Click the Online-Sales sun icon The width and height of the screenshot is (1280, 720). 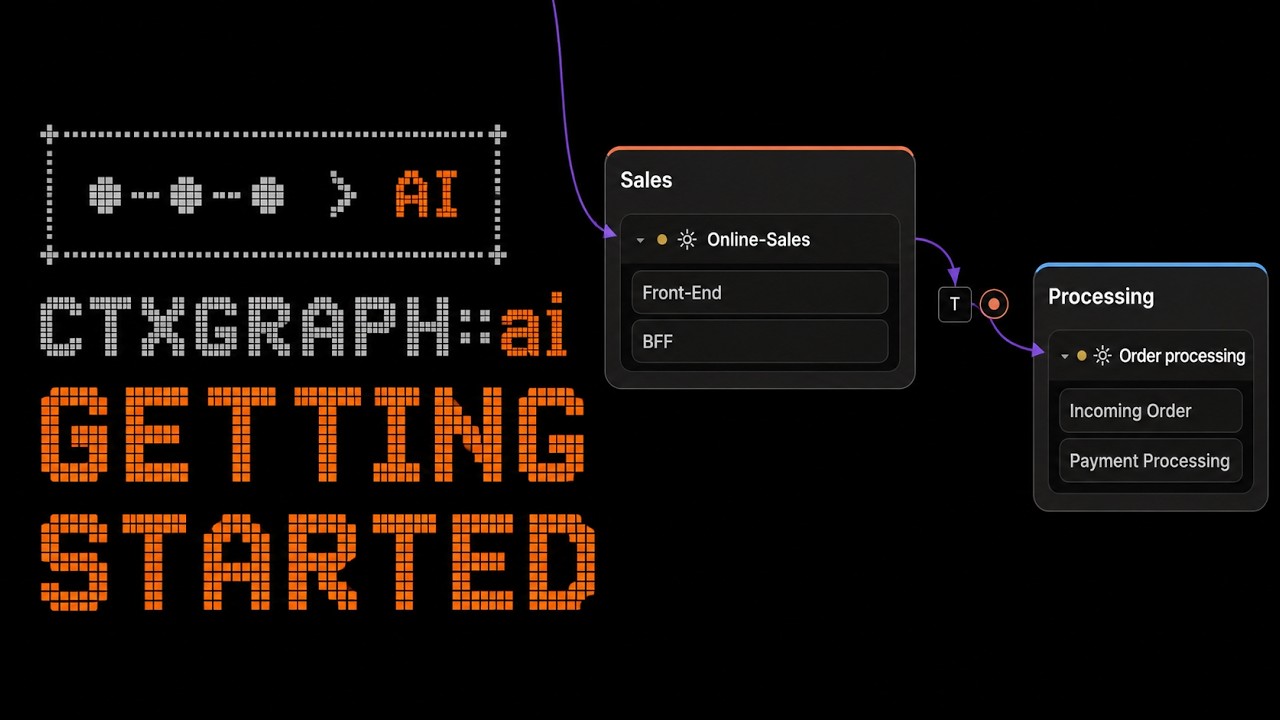[687, 240]
